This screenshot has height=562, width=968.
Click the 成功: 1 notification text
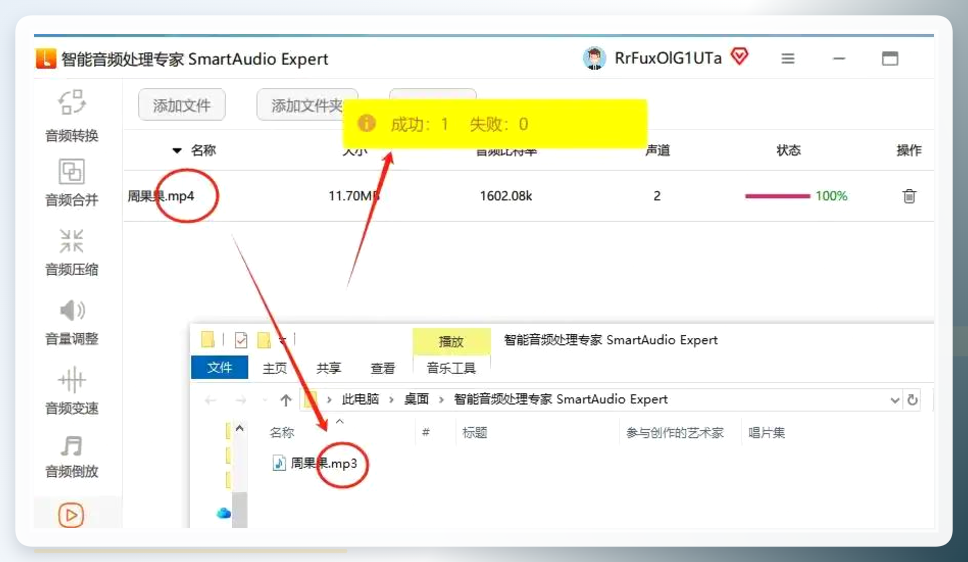(419, 124)
